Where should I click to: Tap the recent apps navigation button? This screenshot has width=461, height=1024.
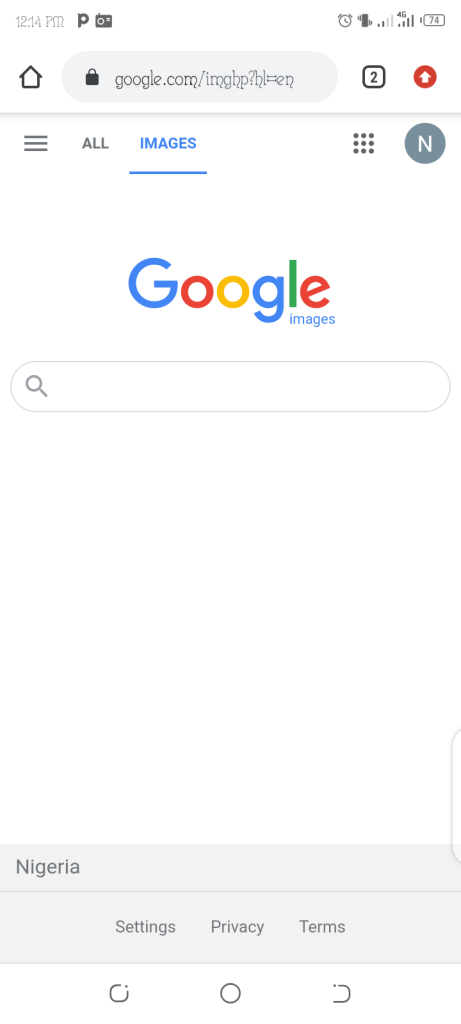pos(119,993)
